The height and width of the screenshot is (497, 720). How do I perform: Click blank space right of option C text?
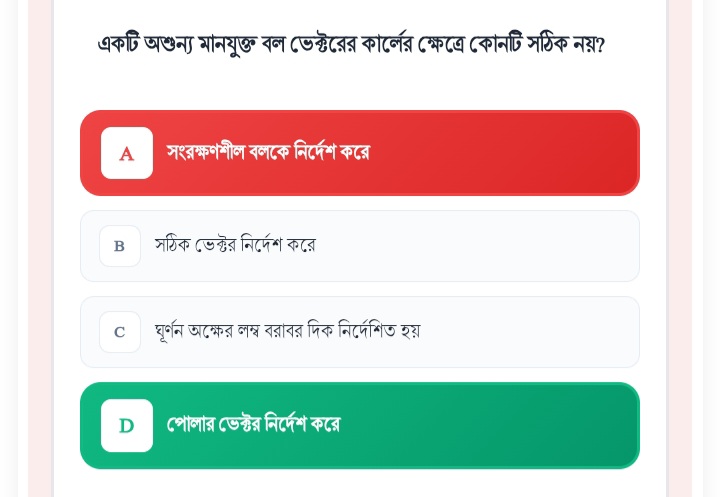[x=530, y=332]
